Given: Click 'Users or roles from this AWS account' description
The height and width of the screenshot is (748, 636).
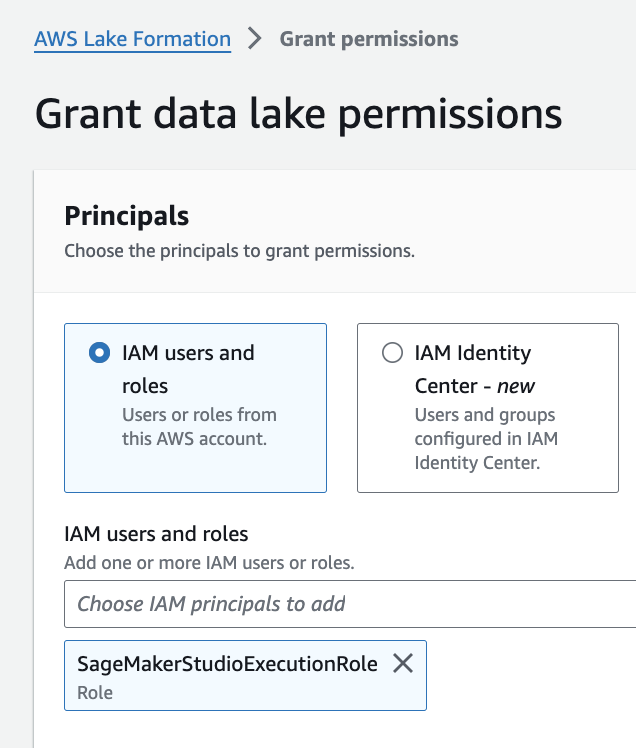Looking at the screenshot, I should [x=199, y=426].
